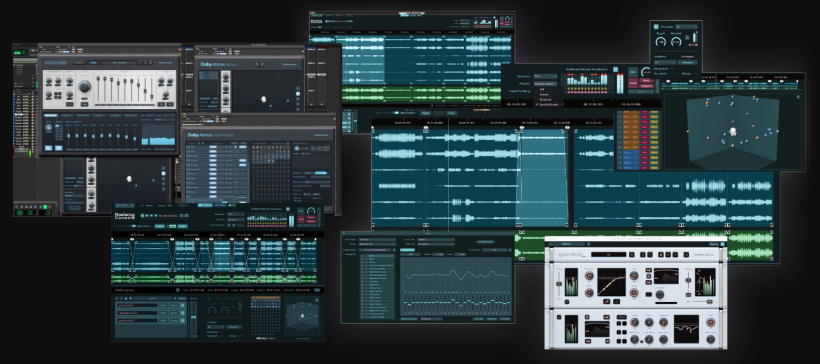Click the Dolby Atmos logo below Mastering Console grid
This screenshot has height=364, width=820.
266,338
